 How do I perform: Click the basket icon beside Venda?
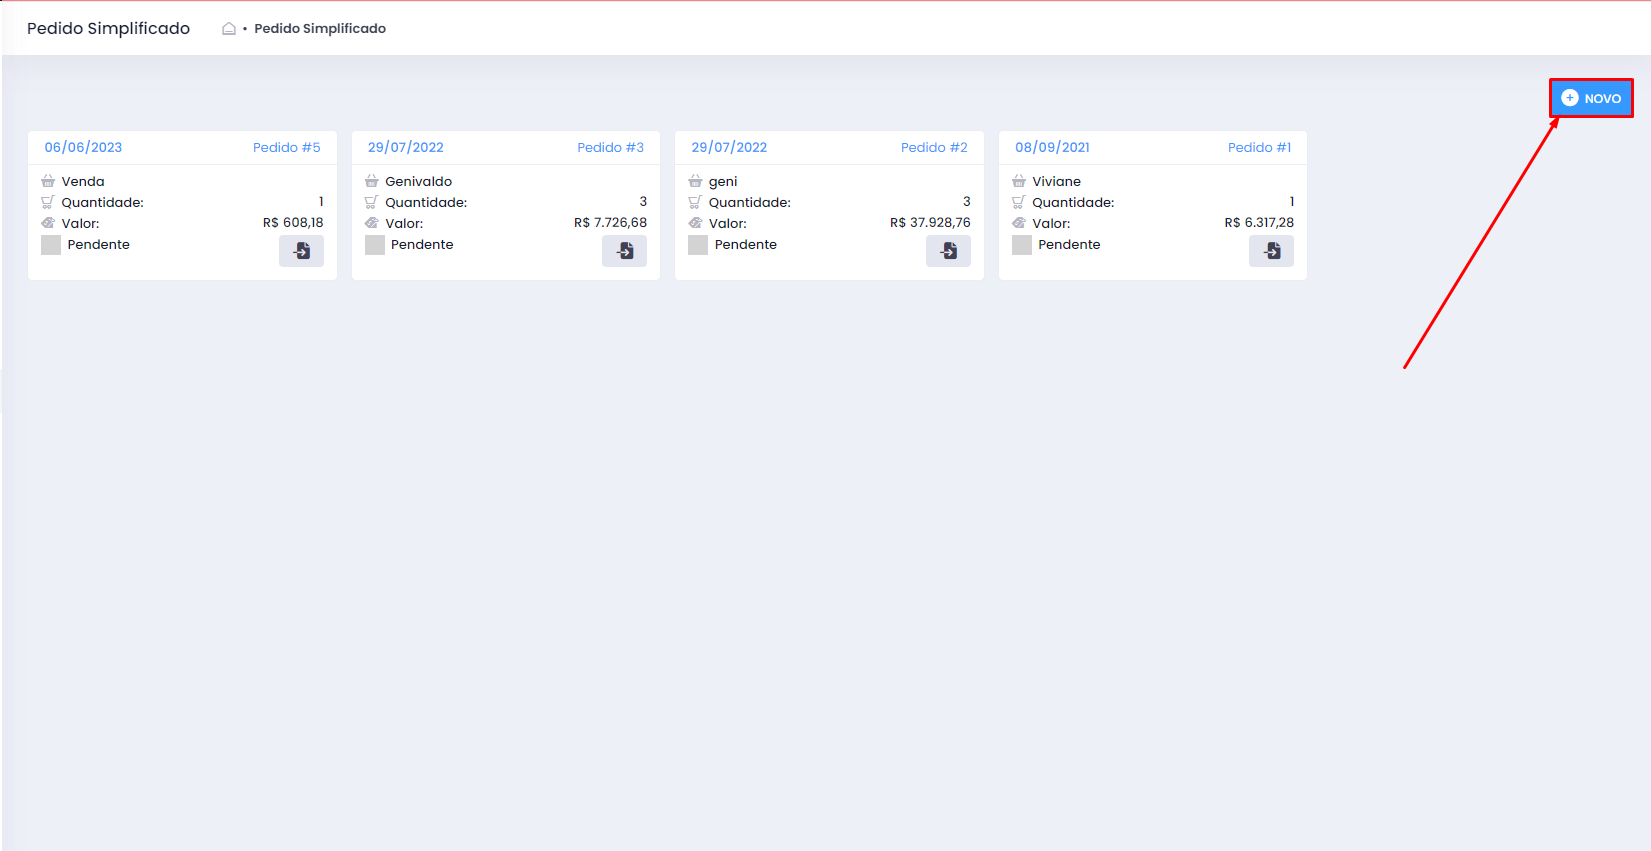coord(48,181)
